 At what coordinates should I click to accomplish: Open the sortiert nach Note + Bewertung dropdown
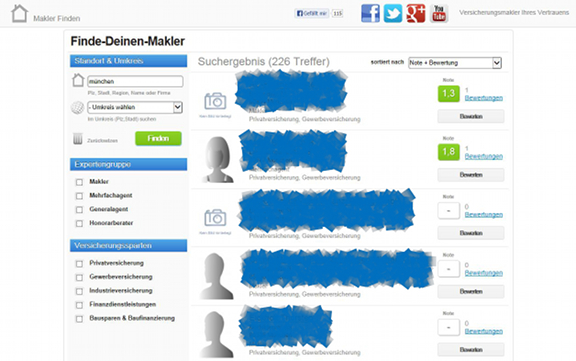pos(455,63)
